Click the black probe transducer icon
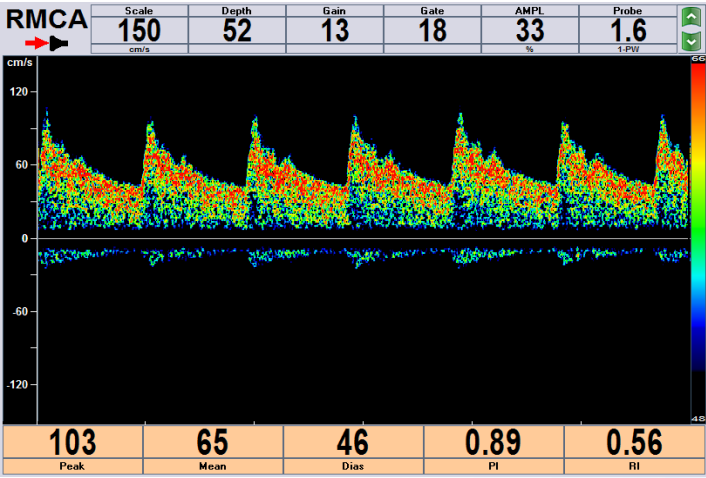706x478 pixels. pyautogui.click(x=58, y=43)
